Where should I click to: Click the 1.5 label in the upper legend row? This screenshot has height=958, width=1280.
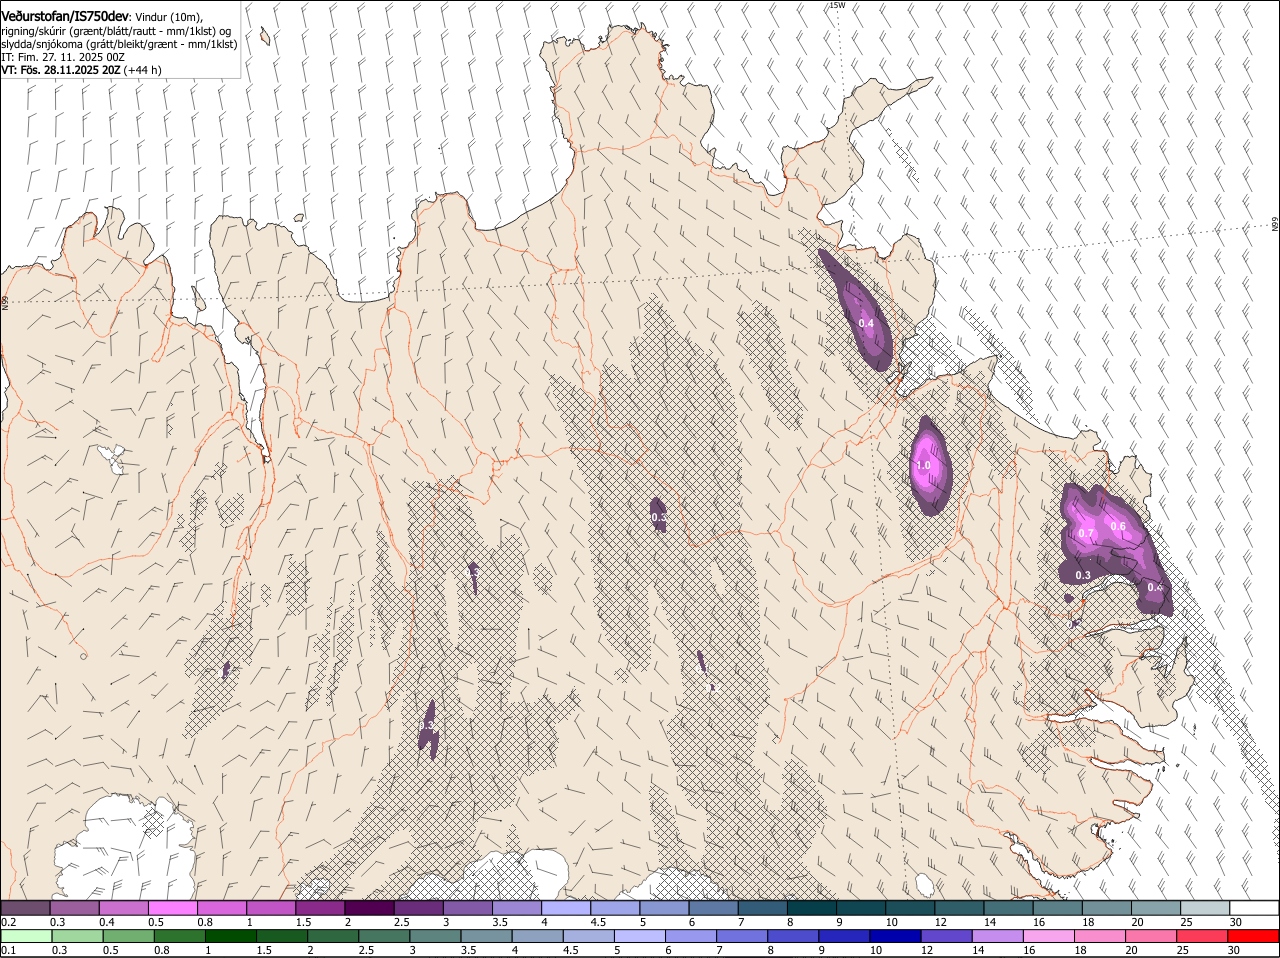[303, 922]
